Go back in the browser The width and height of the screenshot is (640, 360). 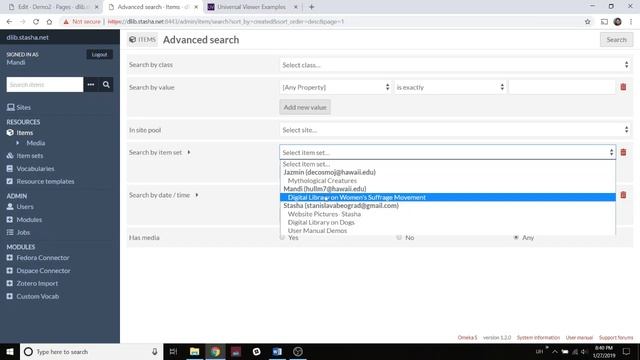pyautogui.click(x=9, y=22)
